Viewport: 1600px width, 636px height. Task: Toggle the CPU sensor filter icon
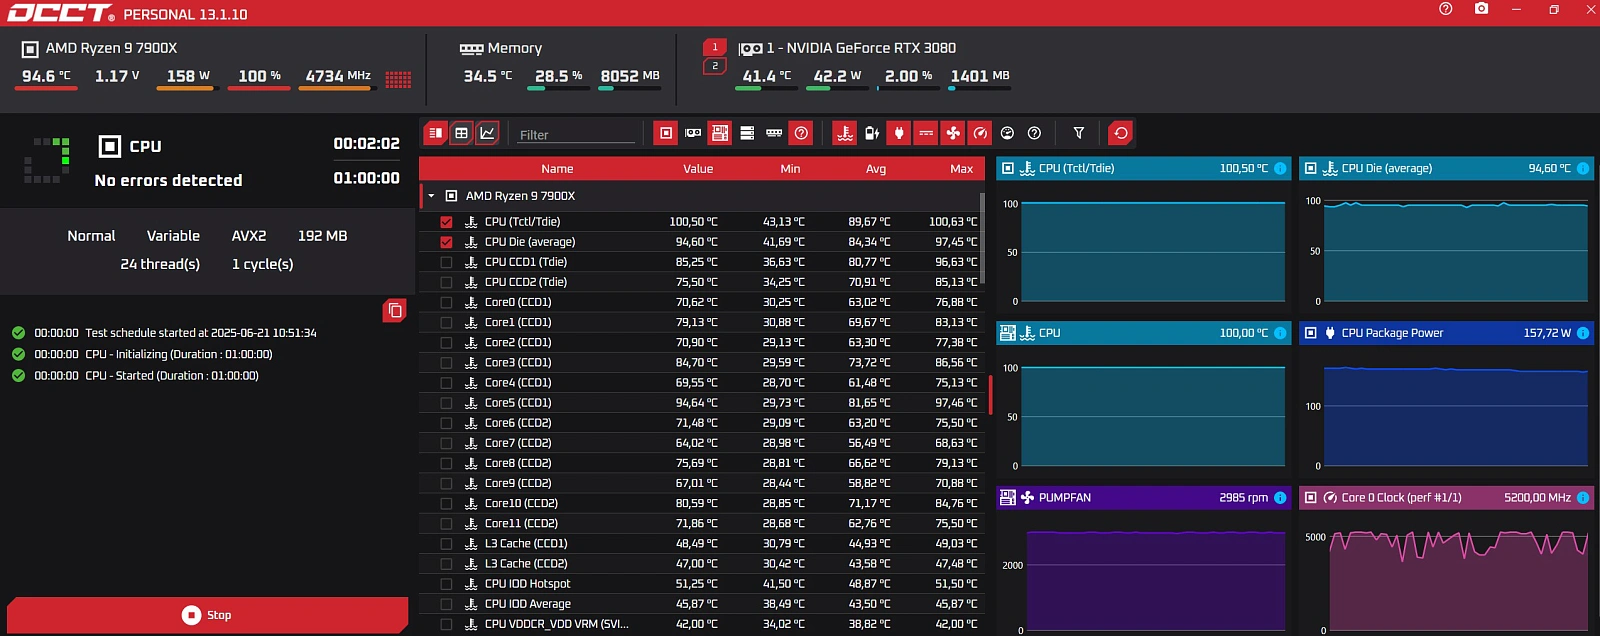click(666, 133)
